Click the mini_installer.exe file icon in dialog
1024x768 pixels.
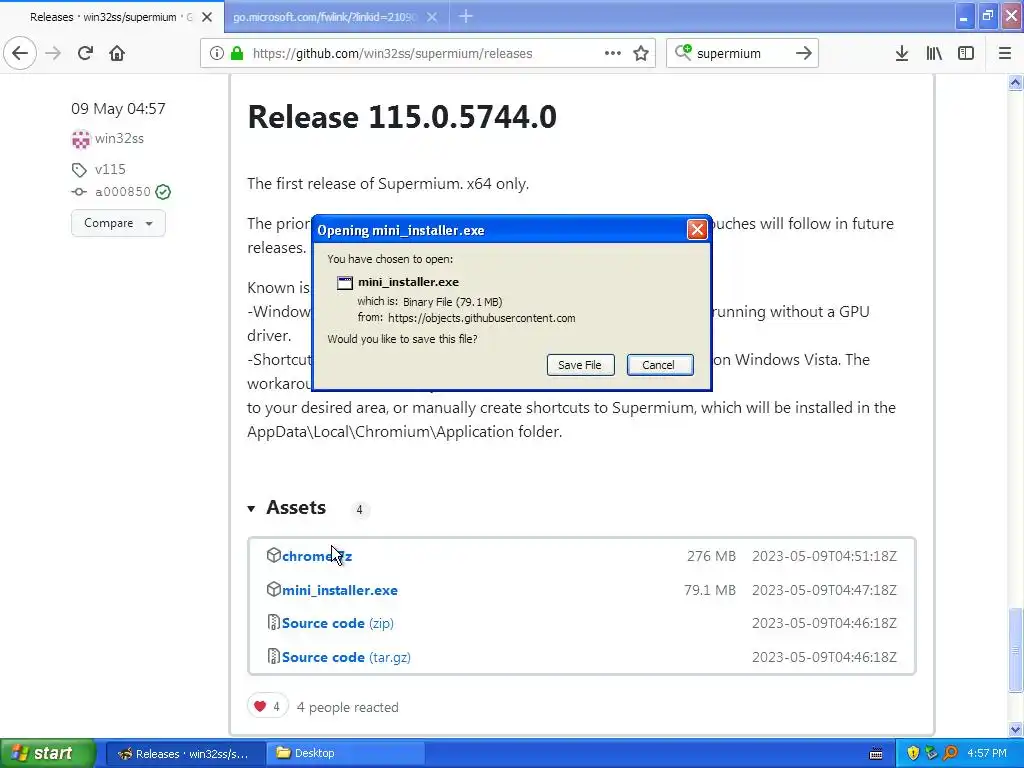click(344, 282)
